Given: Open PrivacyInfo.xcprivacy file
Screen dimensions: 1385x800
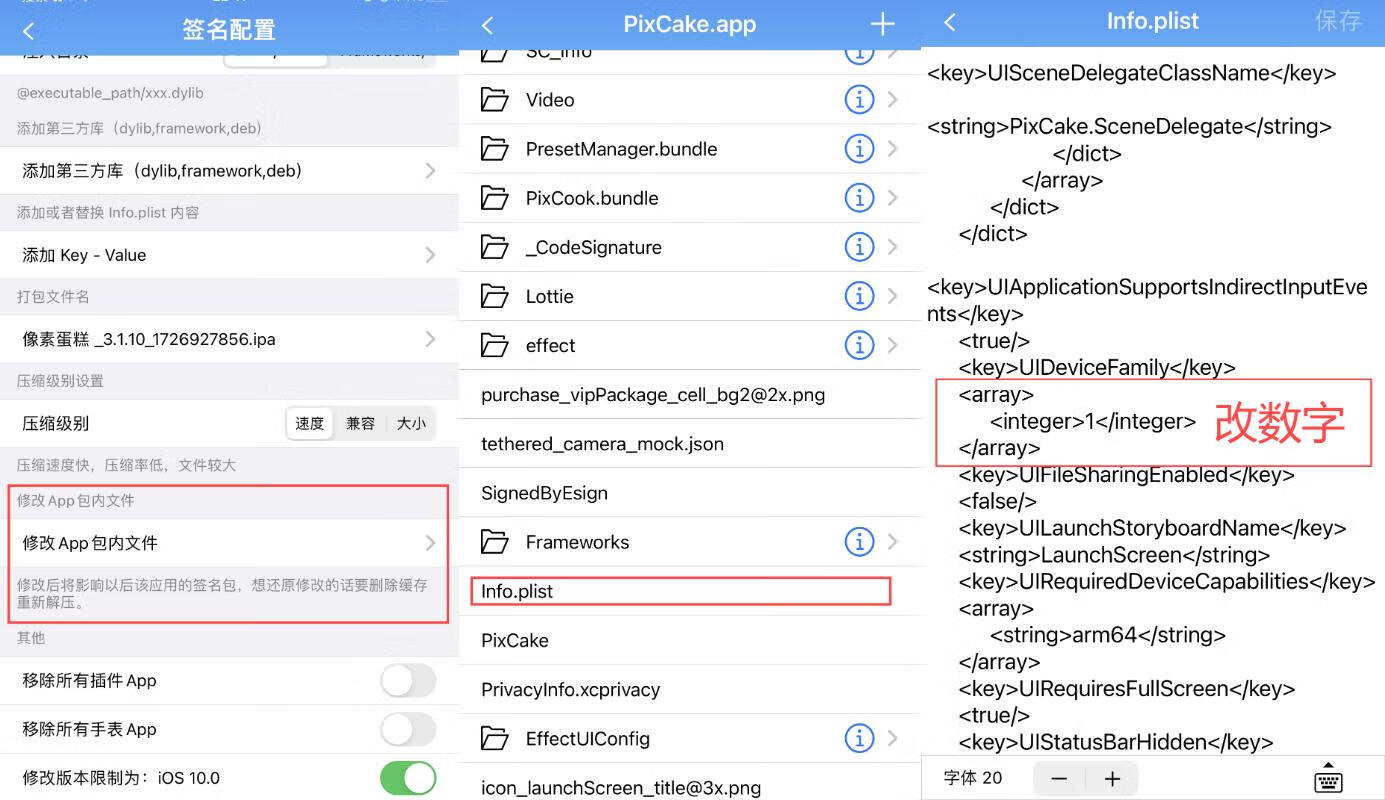Looking at the screenshot, I should tap(689, 689).
